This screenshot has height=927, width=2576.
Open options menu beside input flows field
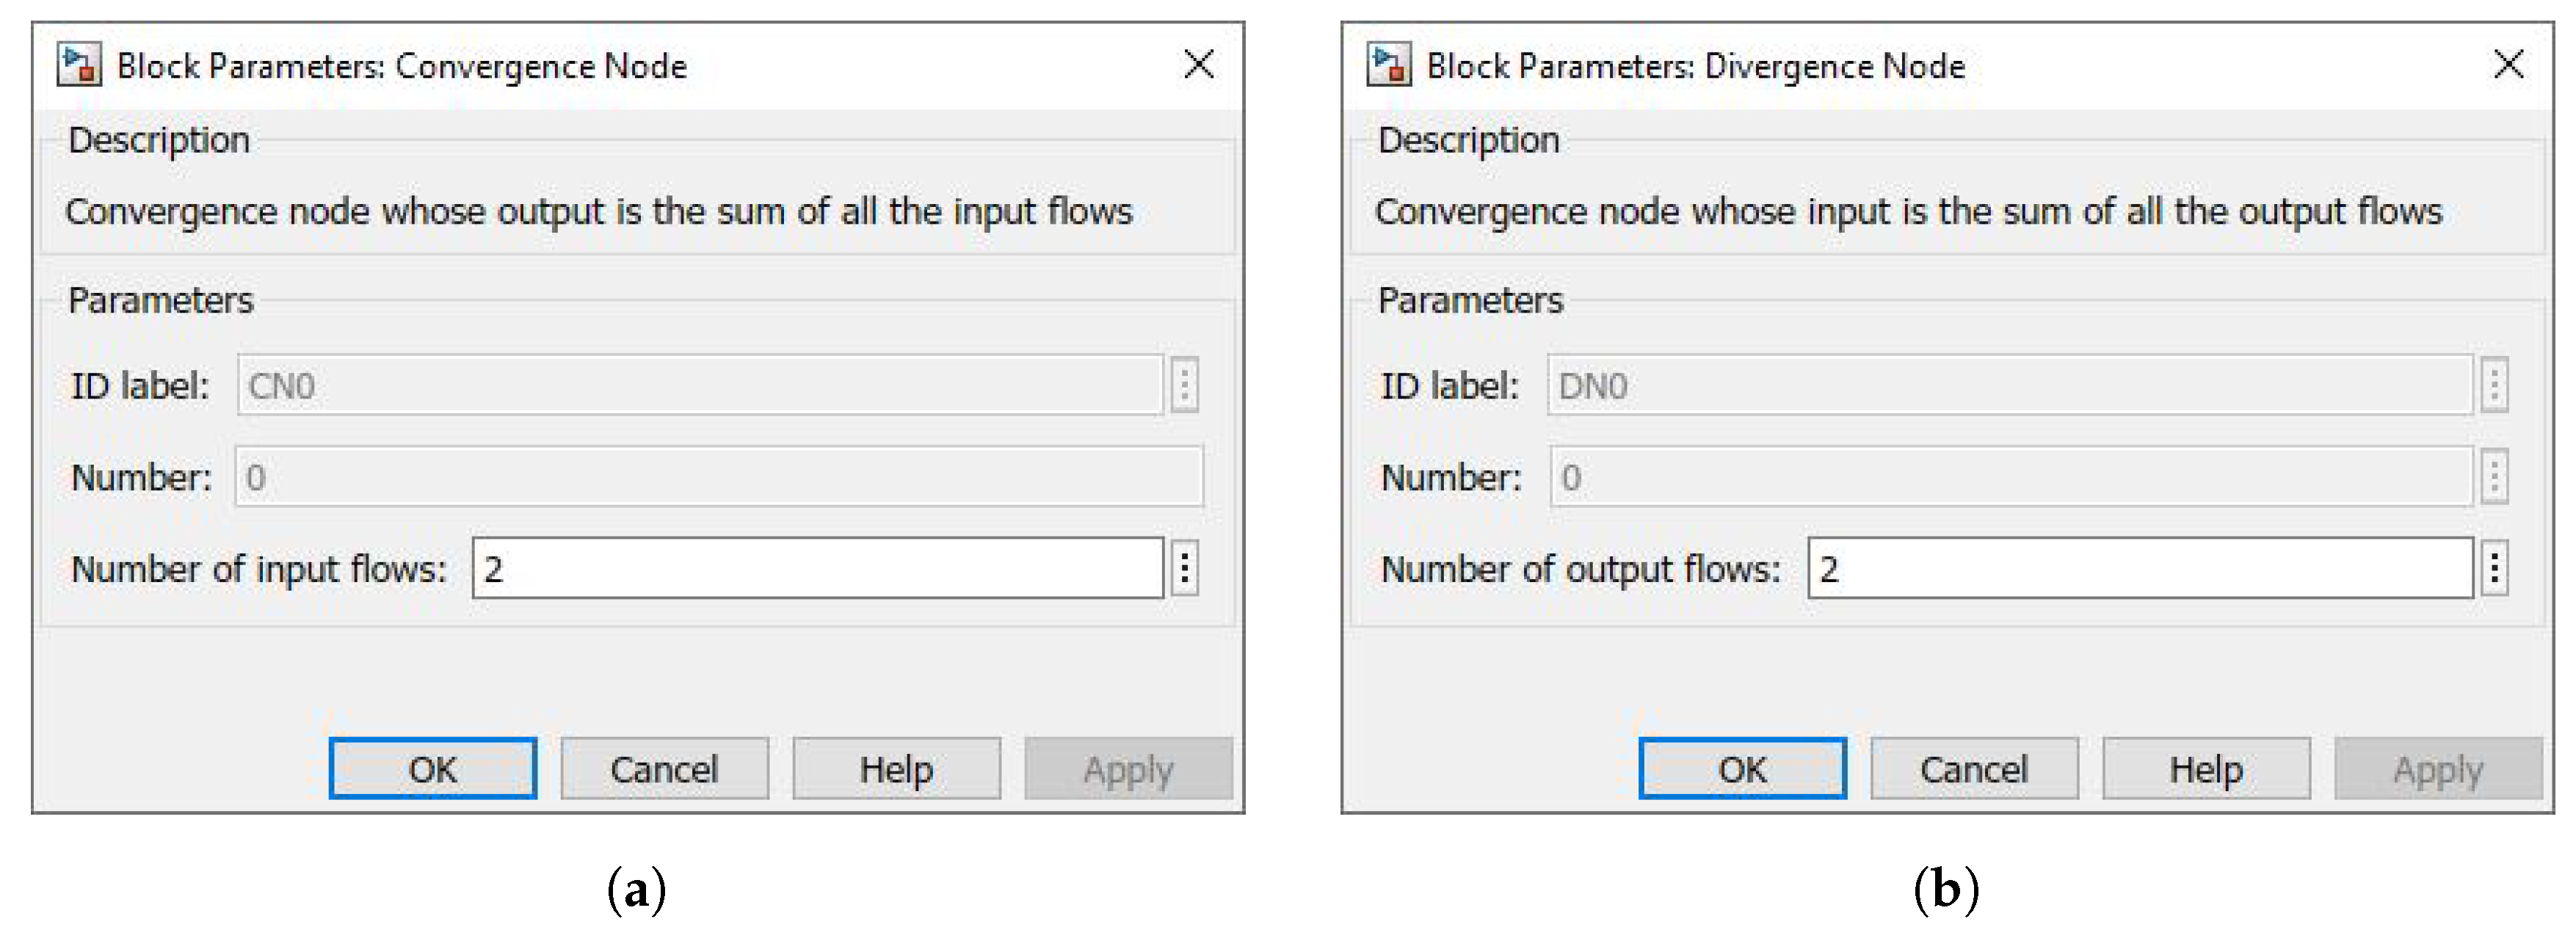coord(1185,568)
